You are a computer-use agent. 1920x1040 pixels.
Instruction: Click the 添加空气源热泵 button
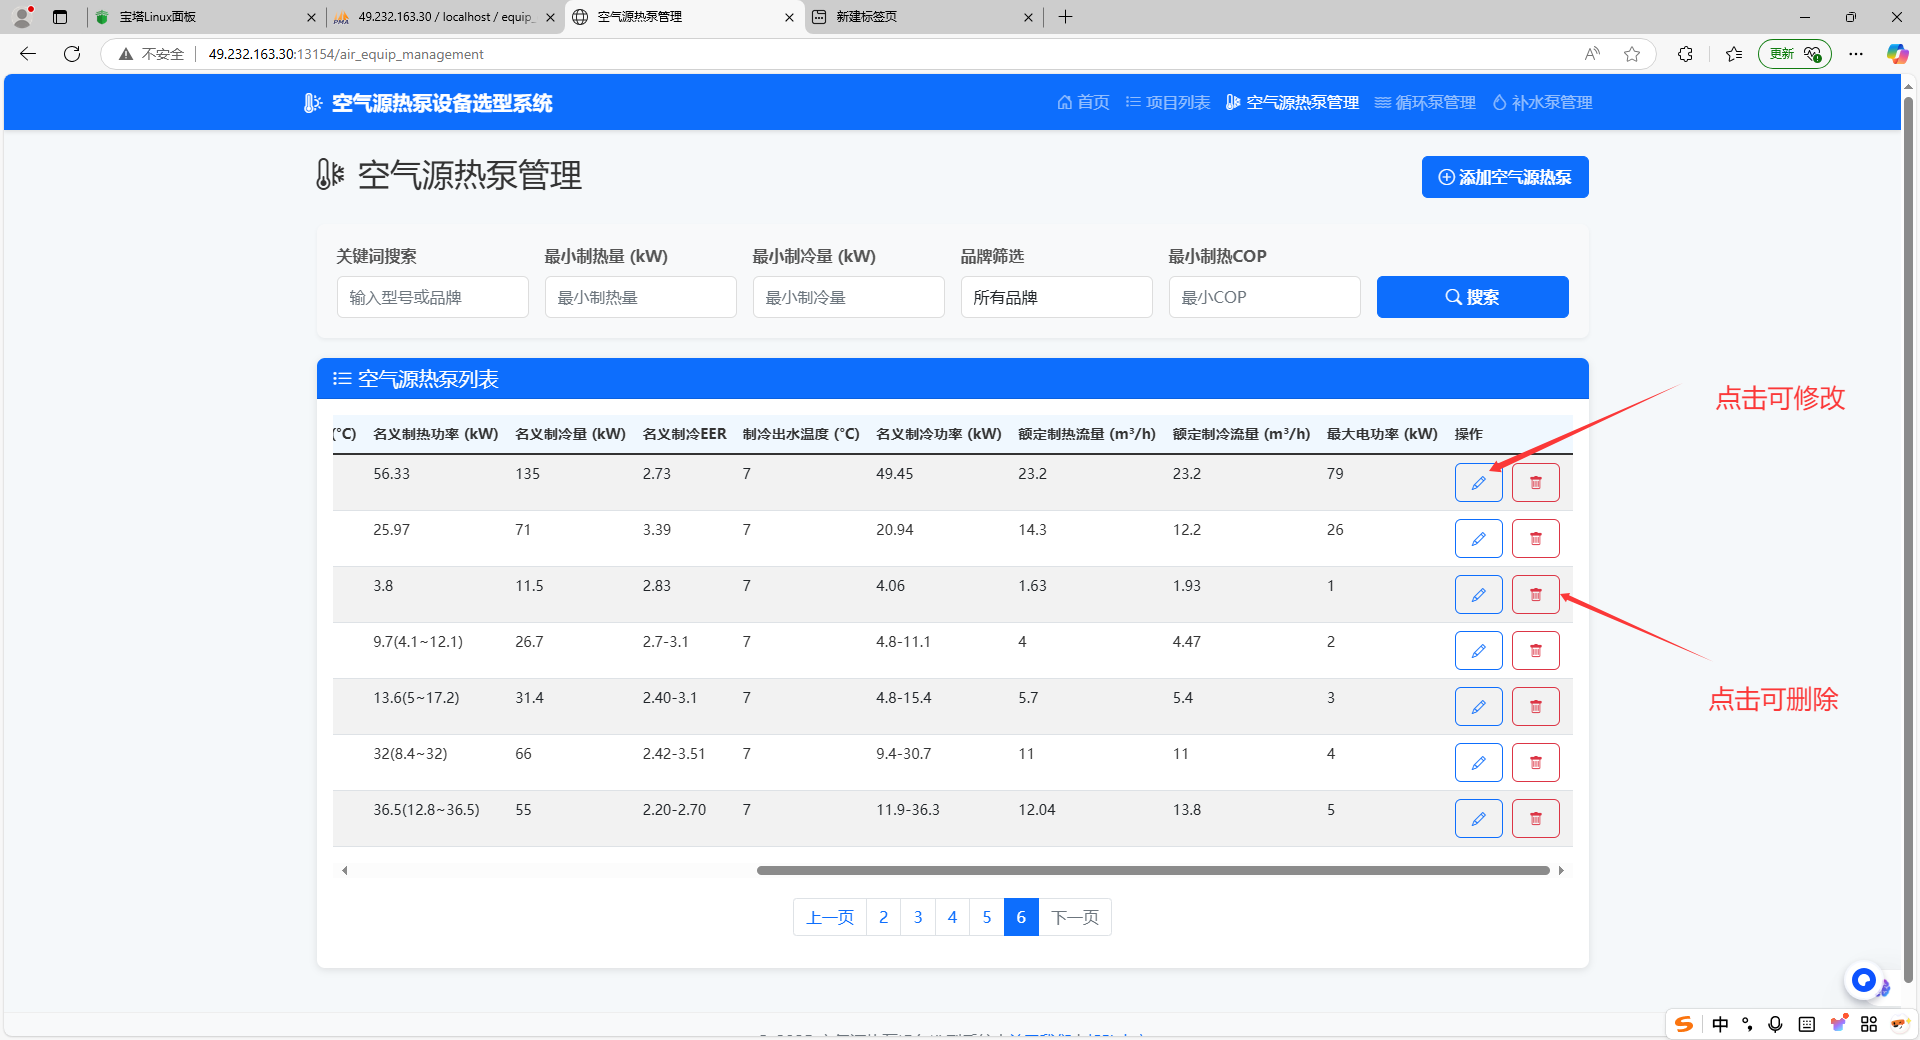tap(1505, 177)
